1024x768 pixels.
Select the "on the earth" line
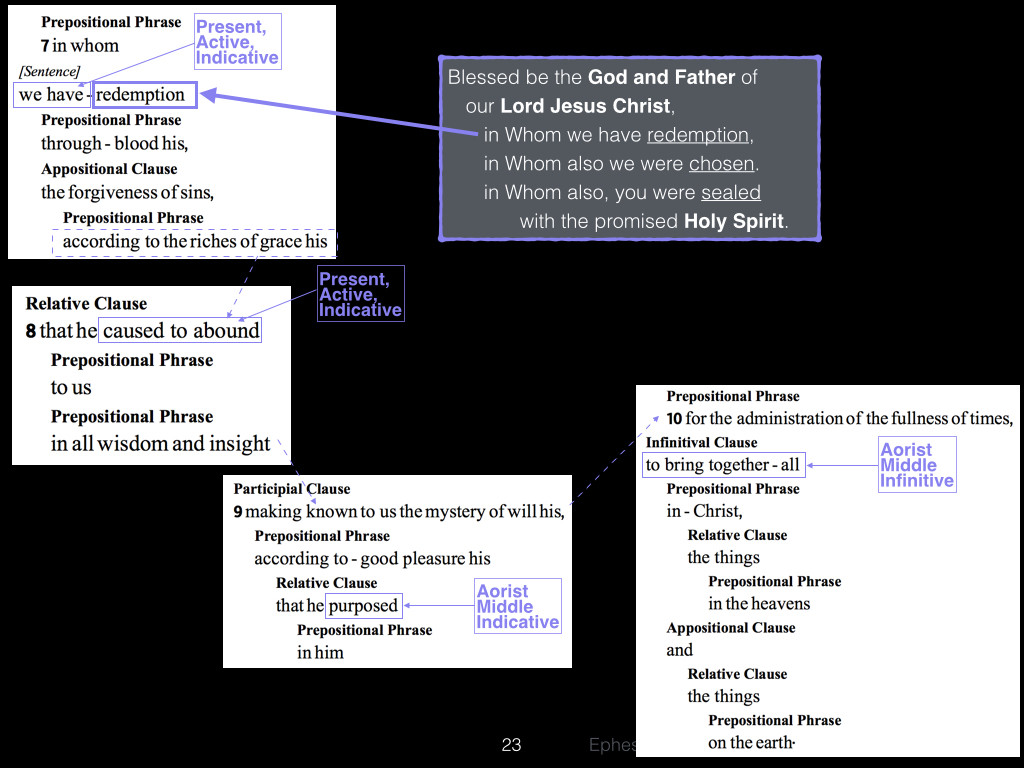tap(751, 743)
